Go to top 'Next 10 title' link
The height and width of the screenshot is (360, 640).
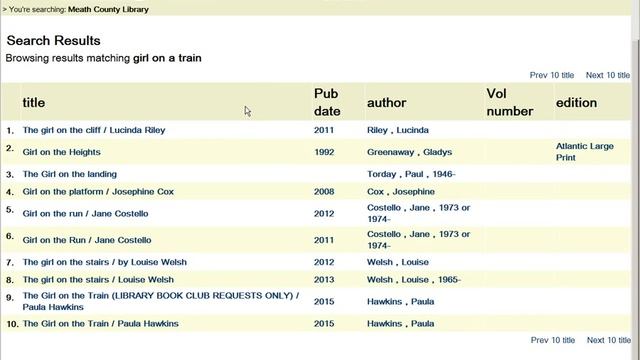tap(608, 76)
